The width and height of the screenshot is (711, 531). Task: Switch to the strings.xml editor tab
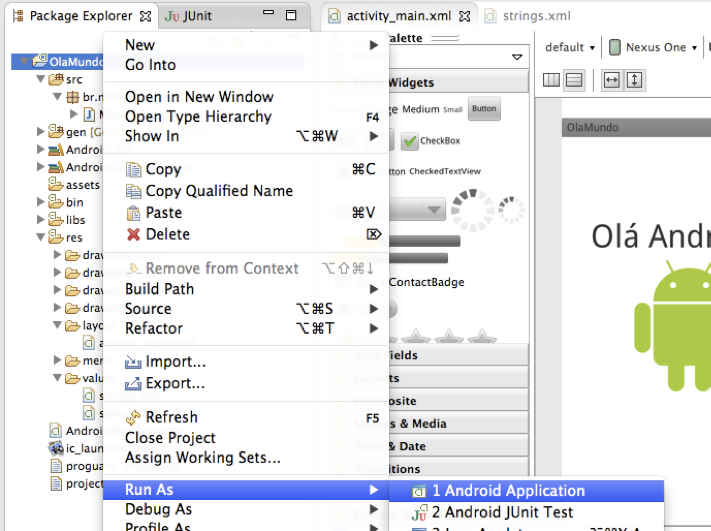528,16
